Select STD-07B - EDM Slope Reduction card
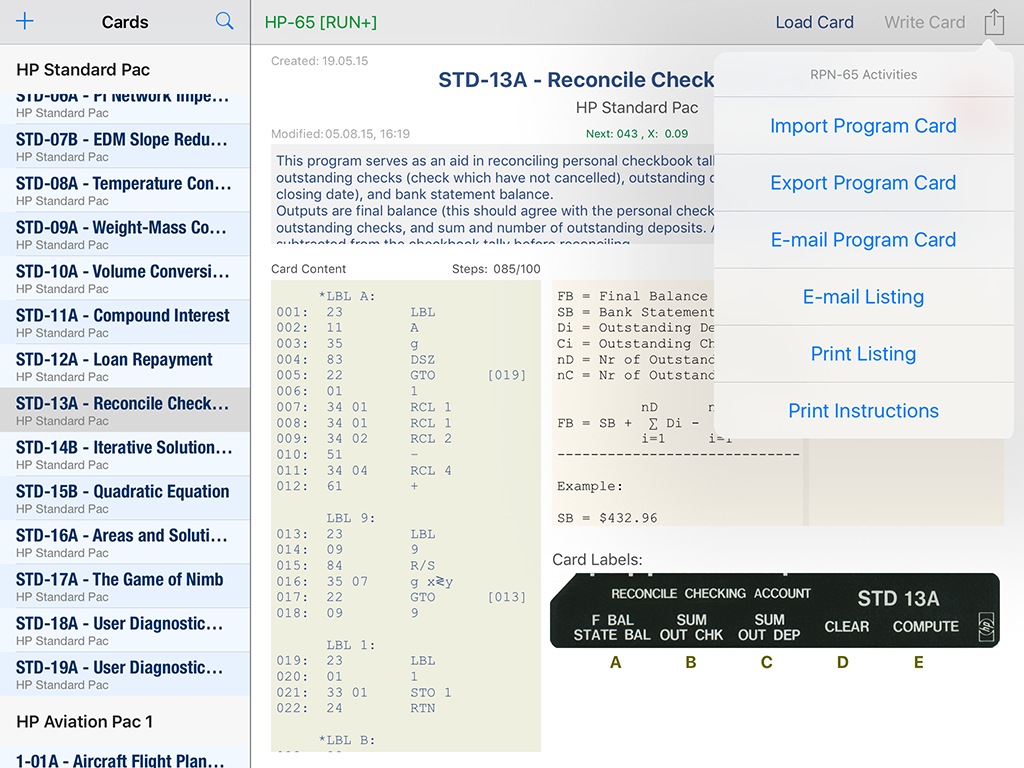Viewport: 1024px width, 768px height. [x=125, y=146]
